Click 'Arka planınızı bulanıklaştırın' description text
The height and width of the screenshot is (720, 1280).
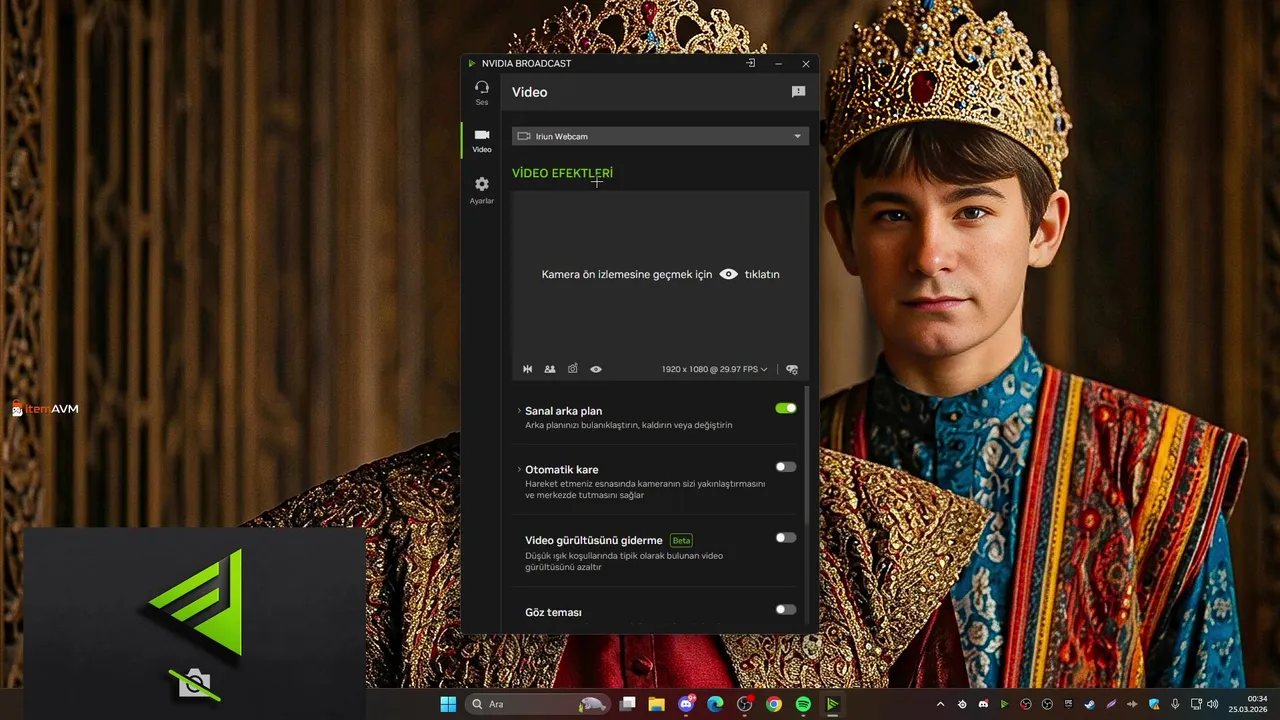coord(629,425)
